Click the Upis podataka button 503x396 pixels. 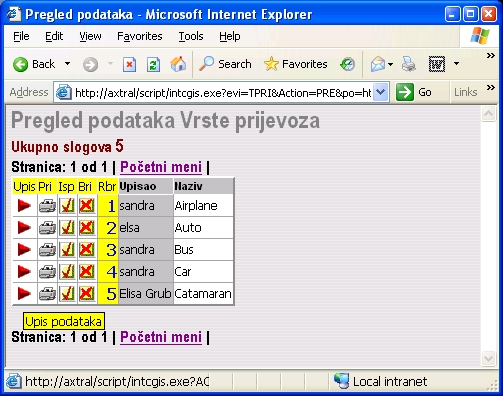64,321
